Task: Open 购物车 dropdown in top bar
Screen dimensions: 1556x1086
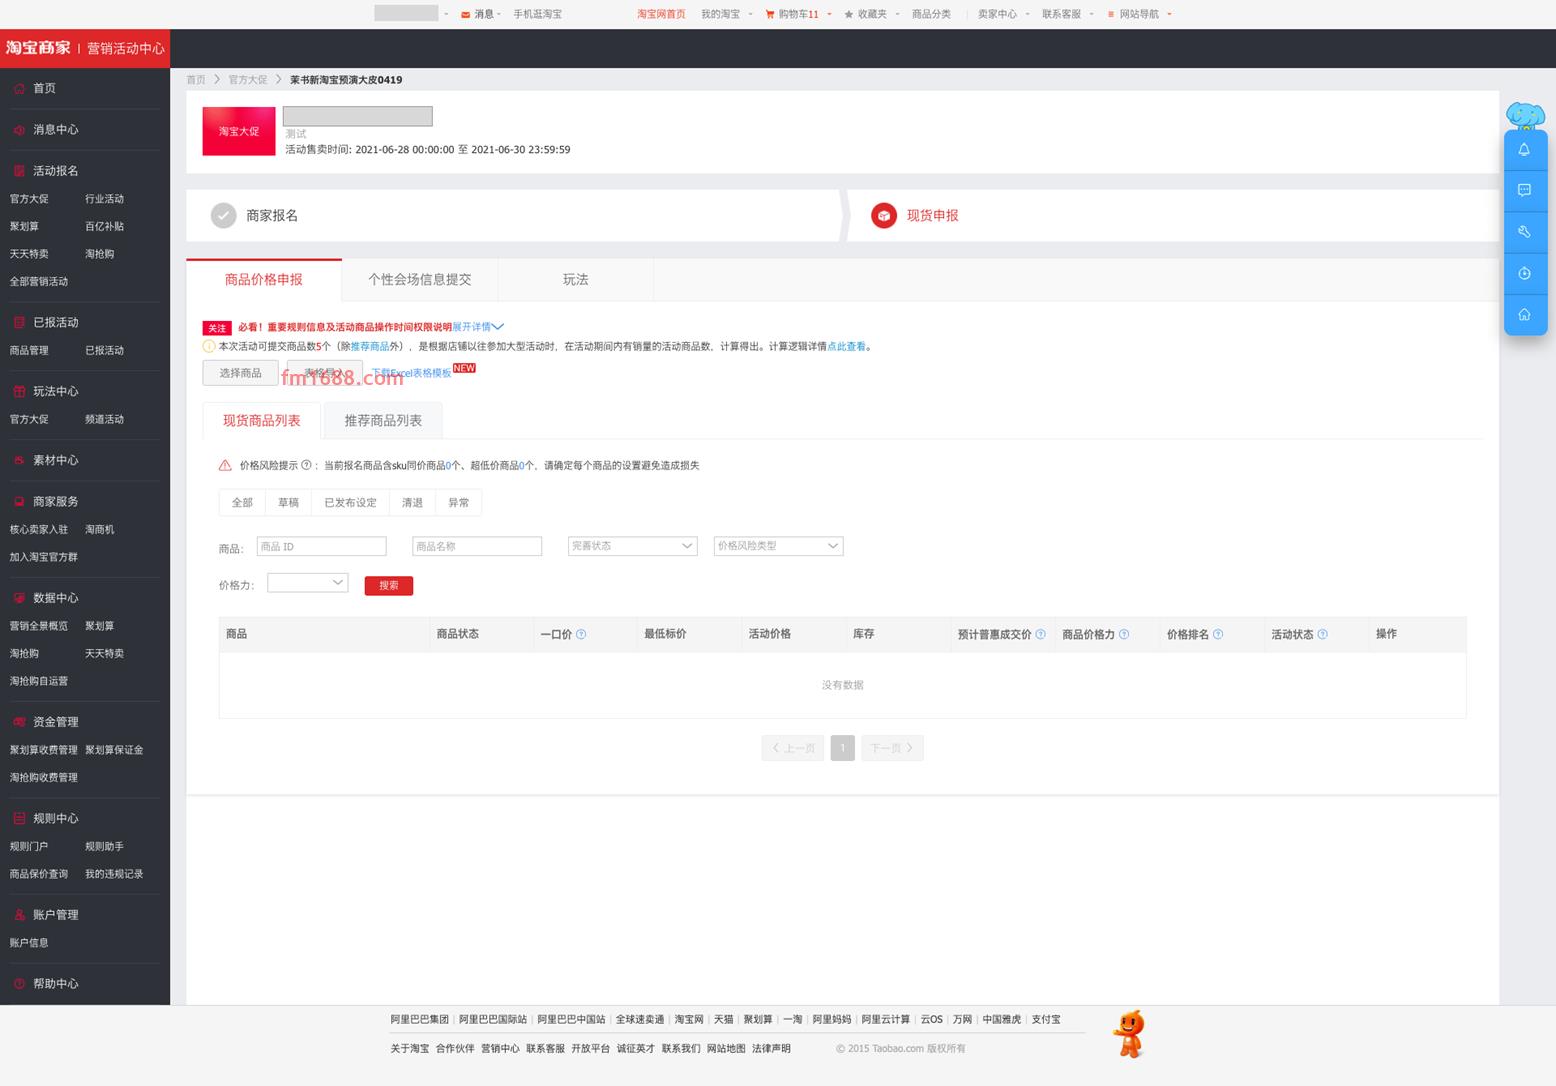Action: click(x=799, y=14)
